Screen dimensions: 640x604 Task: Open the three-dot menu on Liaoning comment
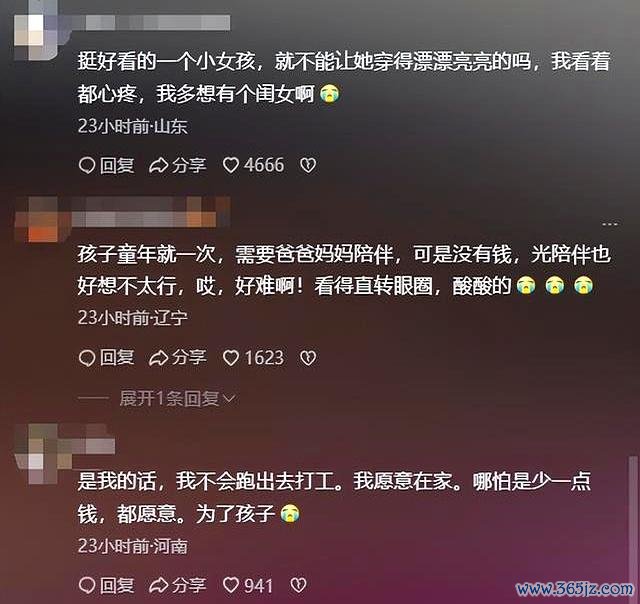click(x=609, y=224)
